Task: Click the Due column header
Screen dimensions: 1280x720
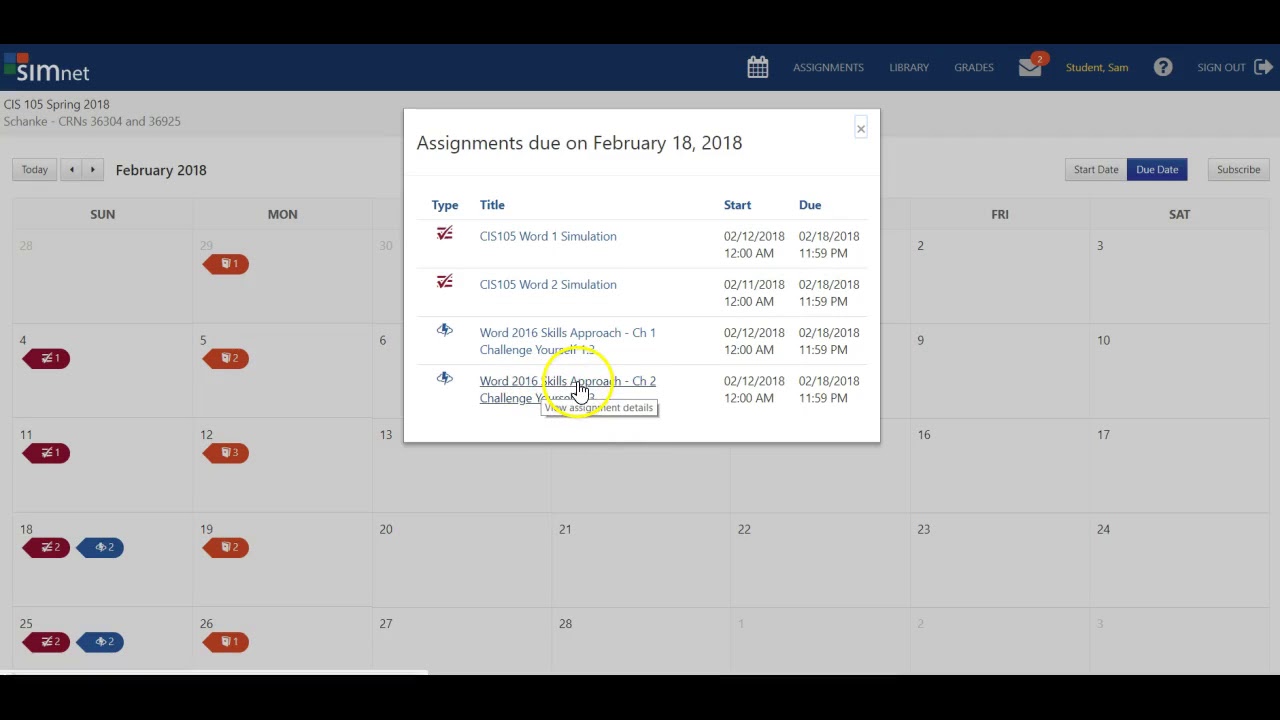Action: click(x=810, y=205)
